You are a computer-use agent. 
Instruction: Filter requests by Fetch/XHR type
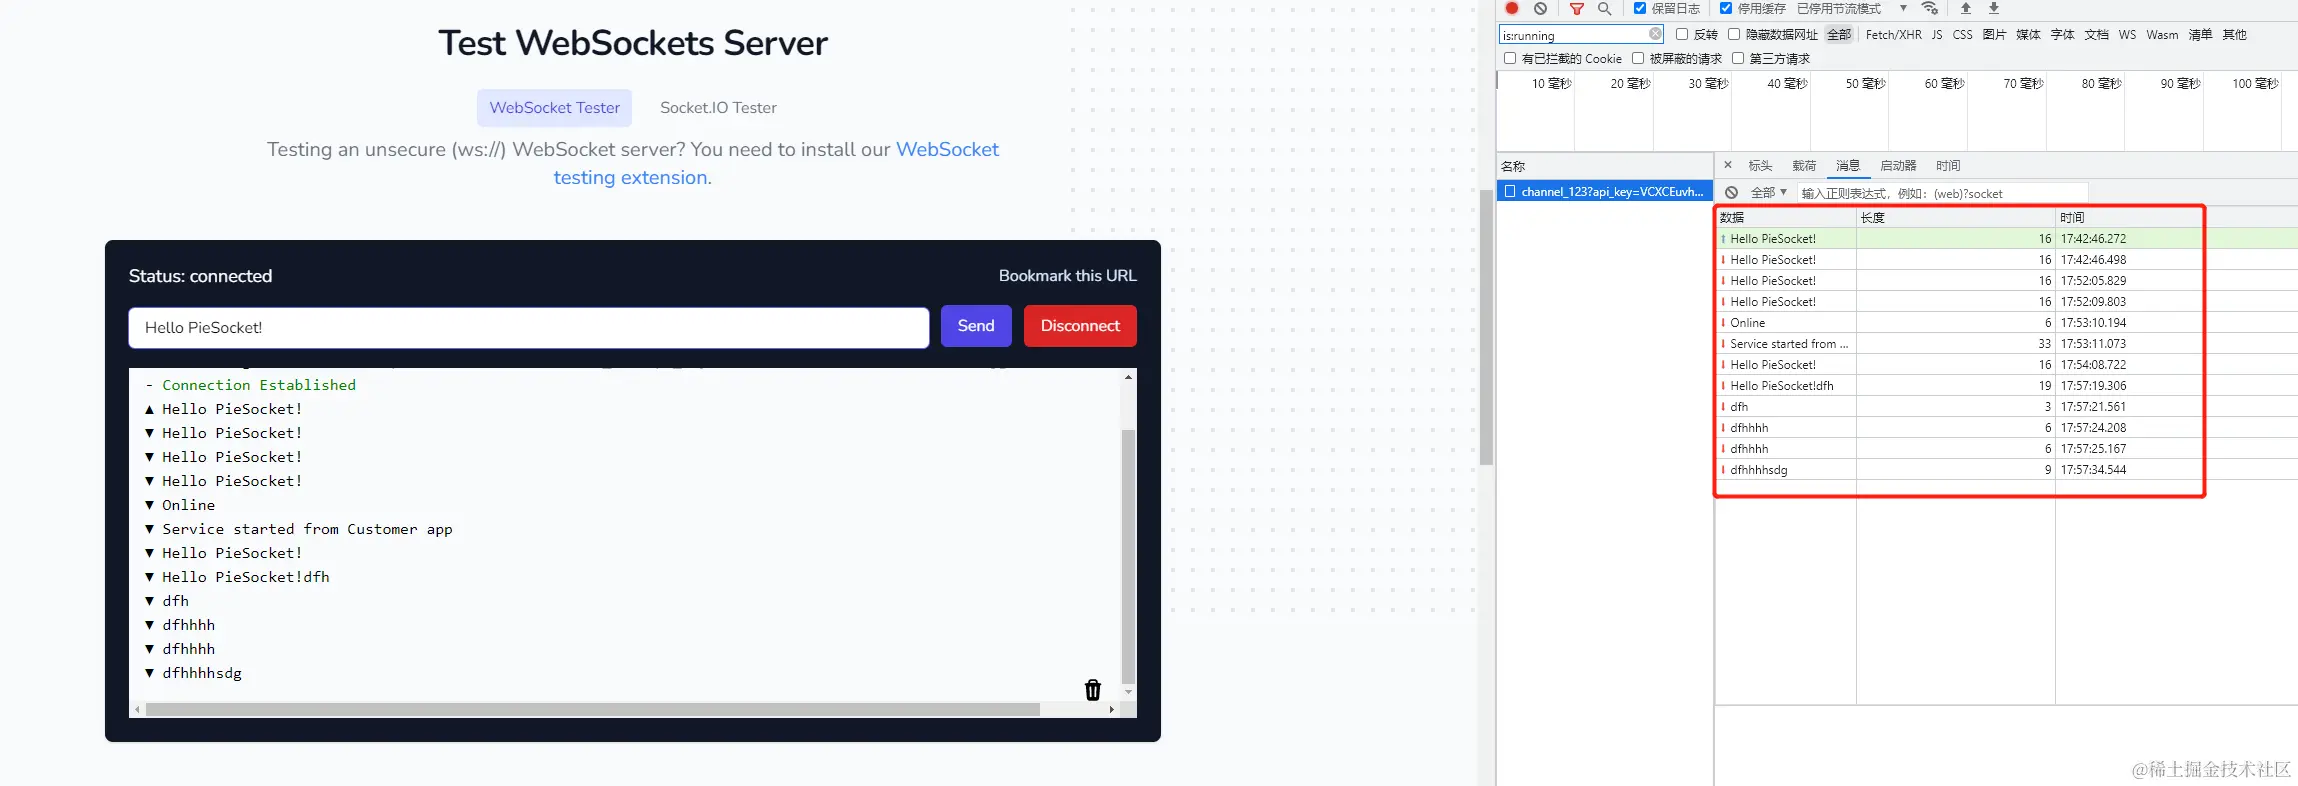1893,34
